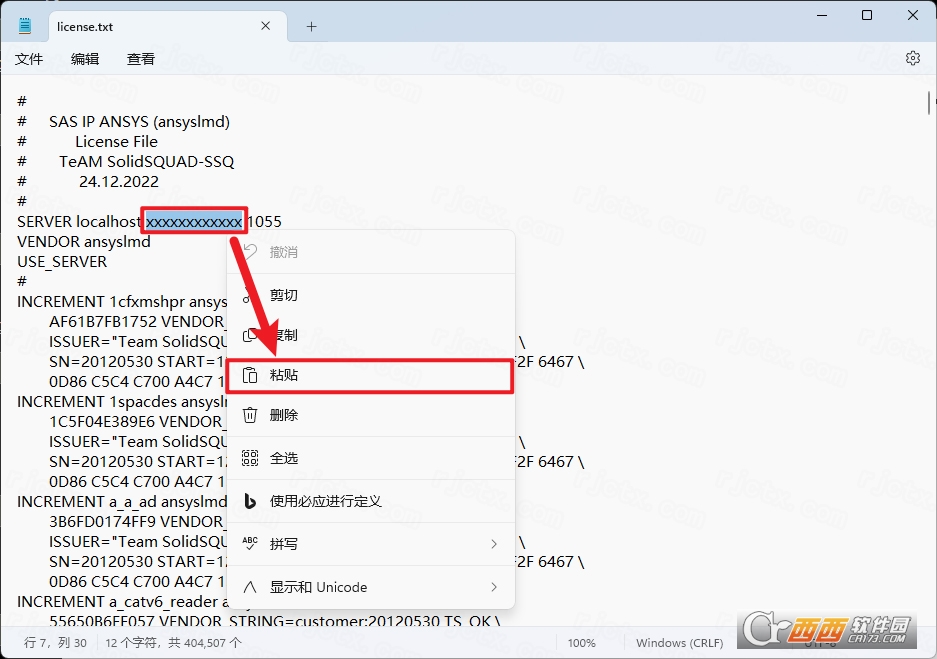Viewport: 937px width, 659px height.
Task: Click the trash bin delete icon
Action: coord(250,415)
